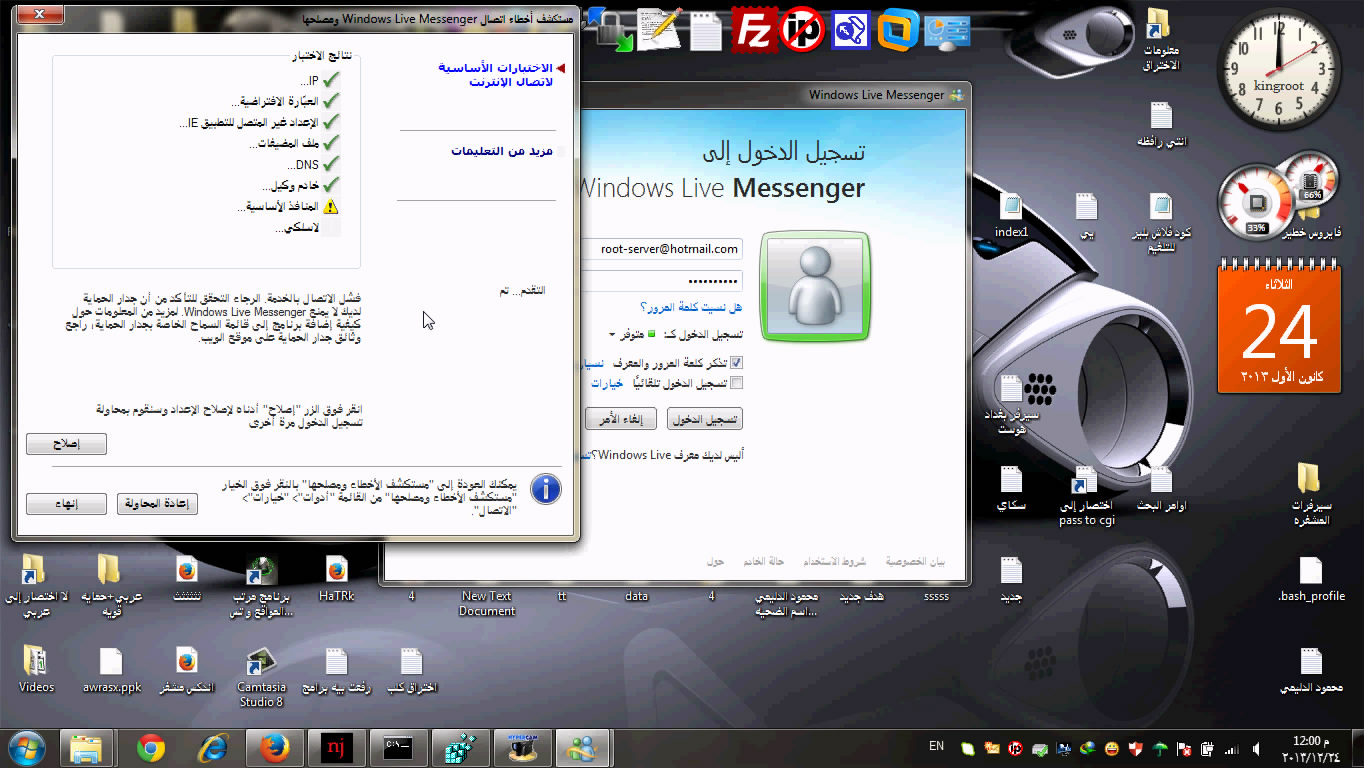Click the analog clock gadget
Image resolution: width=1364 pixels, height=768 pixels.
pos(1279,67)
